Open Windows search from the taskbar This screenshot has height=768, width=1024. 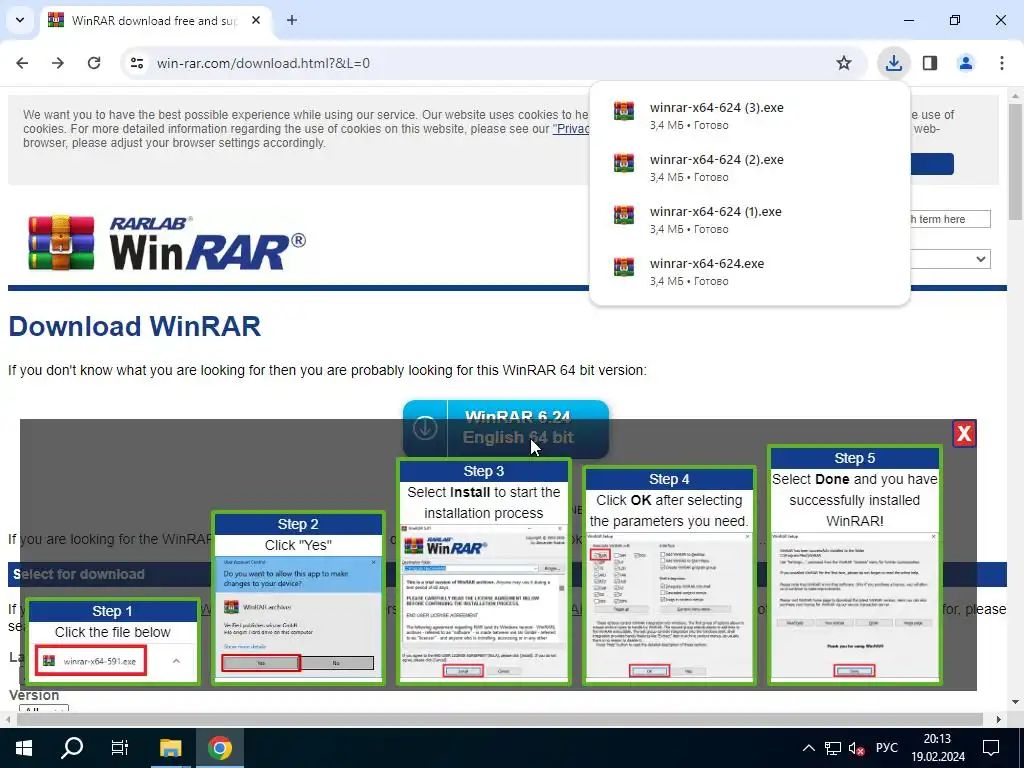pyautogui.click(x=72, y=748)
